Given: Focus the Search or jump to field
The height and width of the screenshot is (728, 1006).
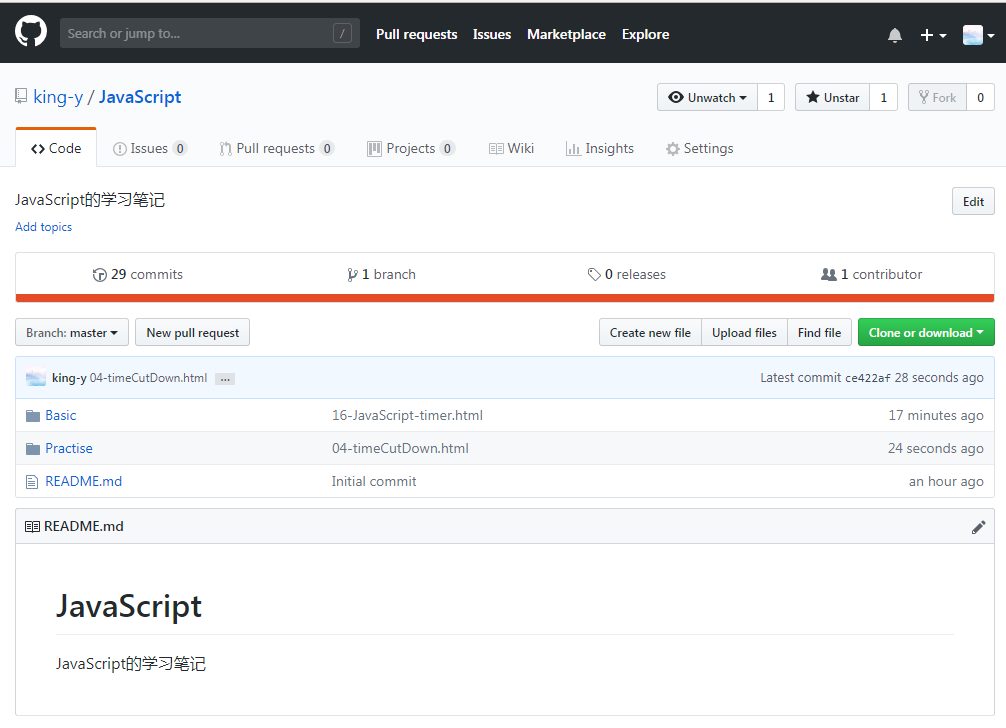Looking at the screenshot, I should click(209, 33).
